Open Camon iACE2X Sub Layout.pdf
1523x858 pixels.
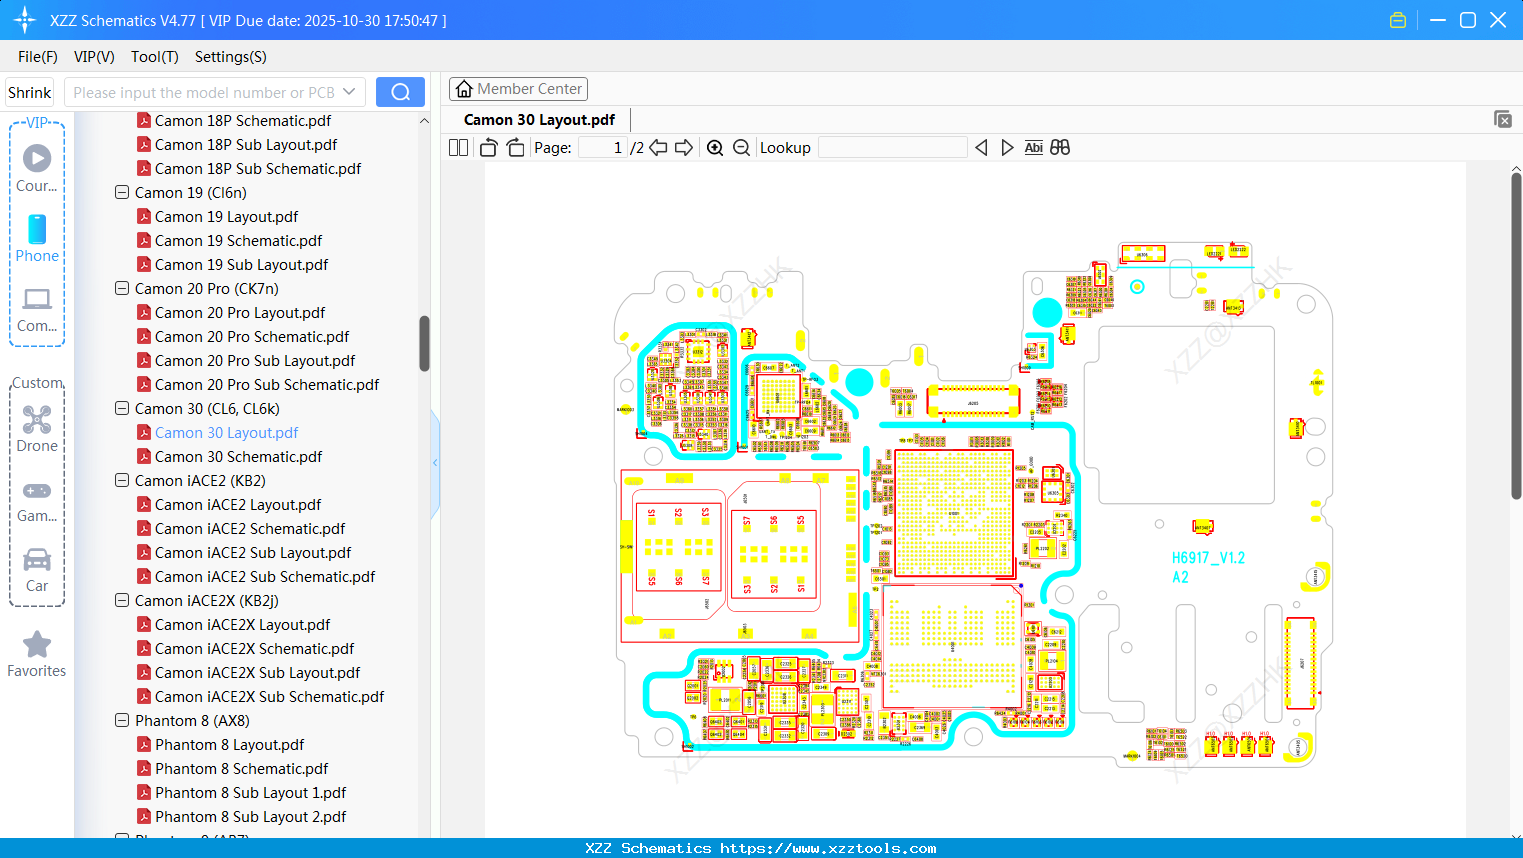click(x=257, y=672)
